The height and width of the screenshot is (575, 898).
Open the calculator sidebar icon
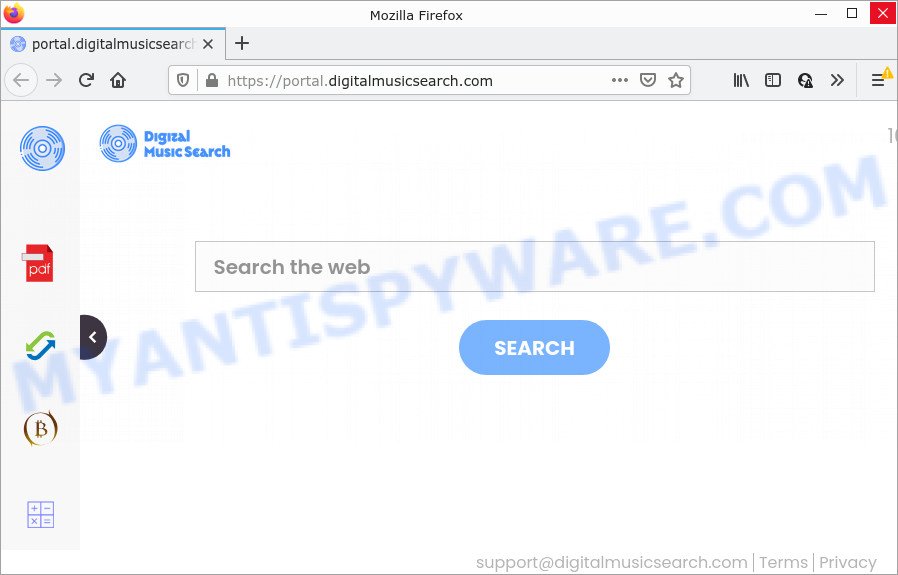tap(41, 514)
